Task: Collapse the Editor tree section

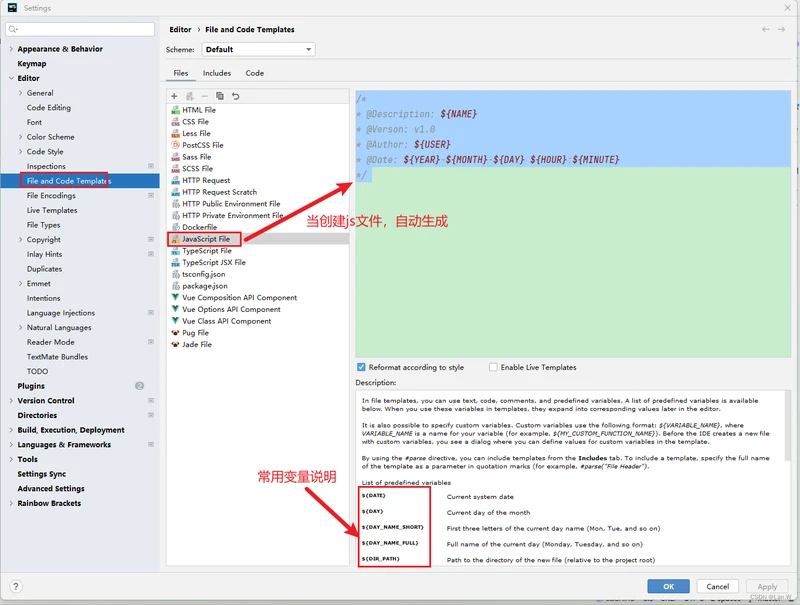Action: pyautogui.click(x=11, y=78)
